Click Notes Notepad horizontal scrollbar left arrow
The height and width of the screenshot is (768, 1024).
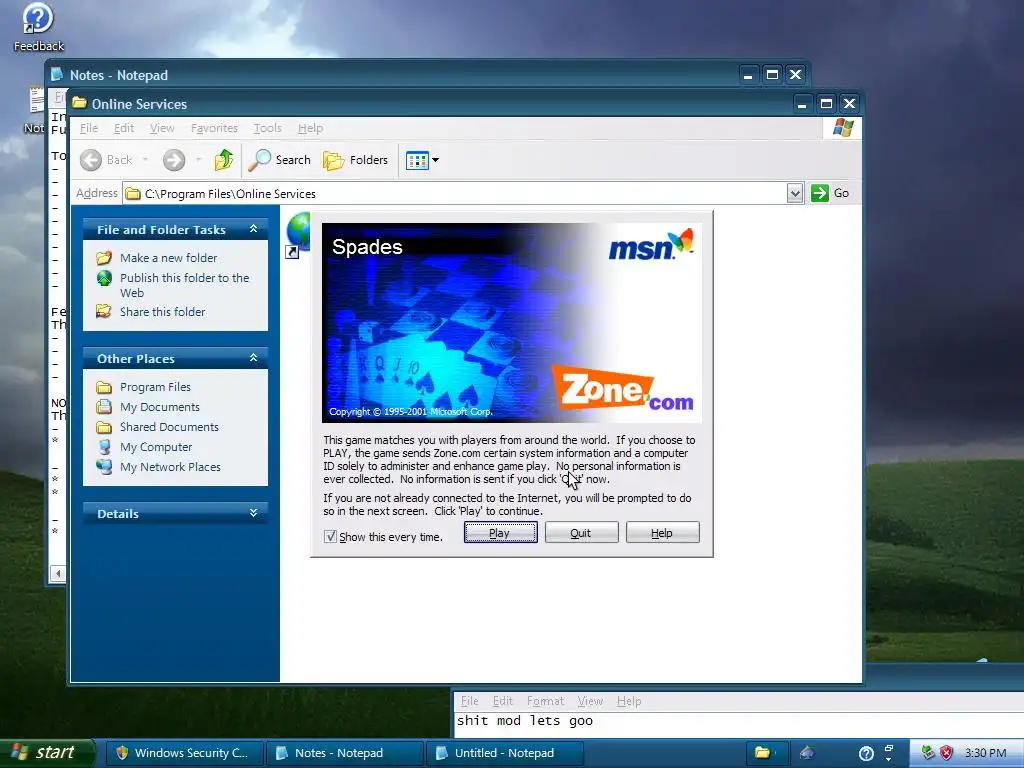click(x=58, y=573)
